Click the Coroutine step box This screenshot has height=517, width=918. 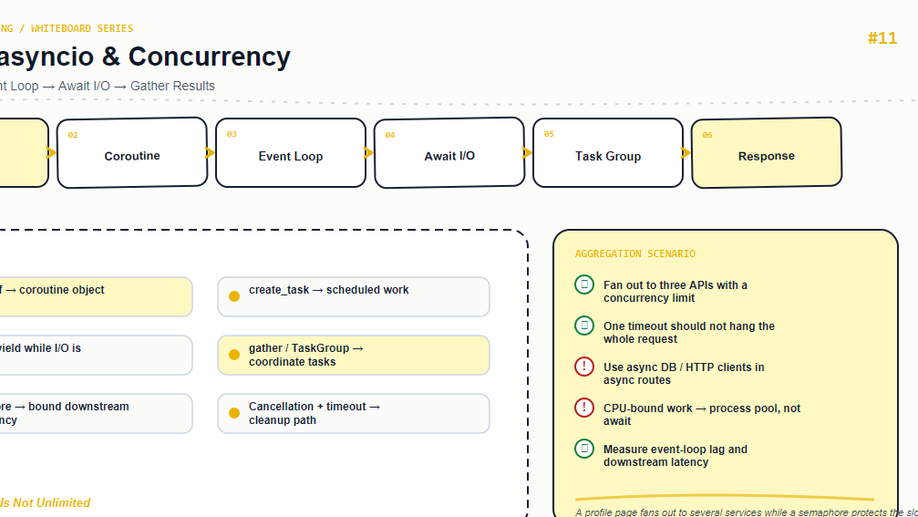click(x=132, y=153)
